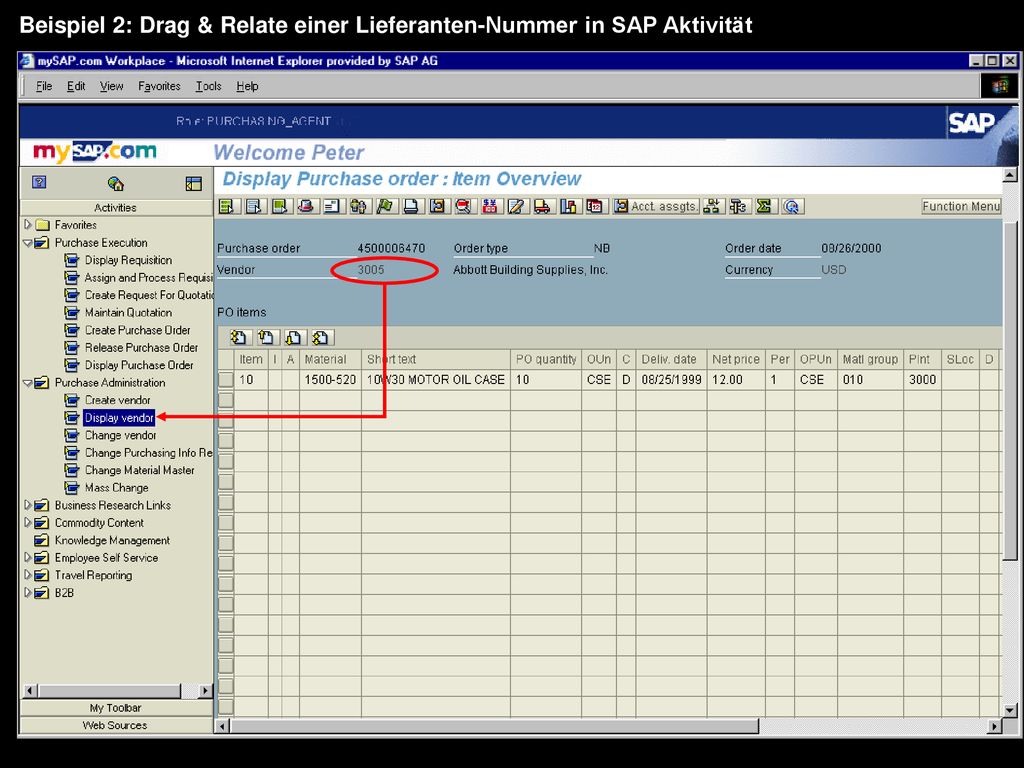This screenshot has width=1024, height=768.
Task: Expand the B2B folder
Action: click(27, 593)
